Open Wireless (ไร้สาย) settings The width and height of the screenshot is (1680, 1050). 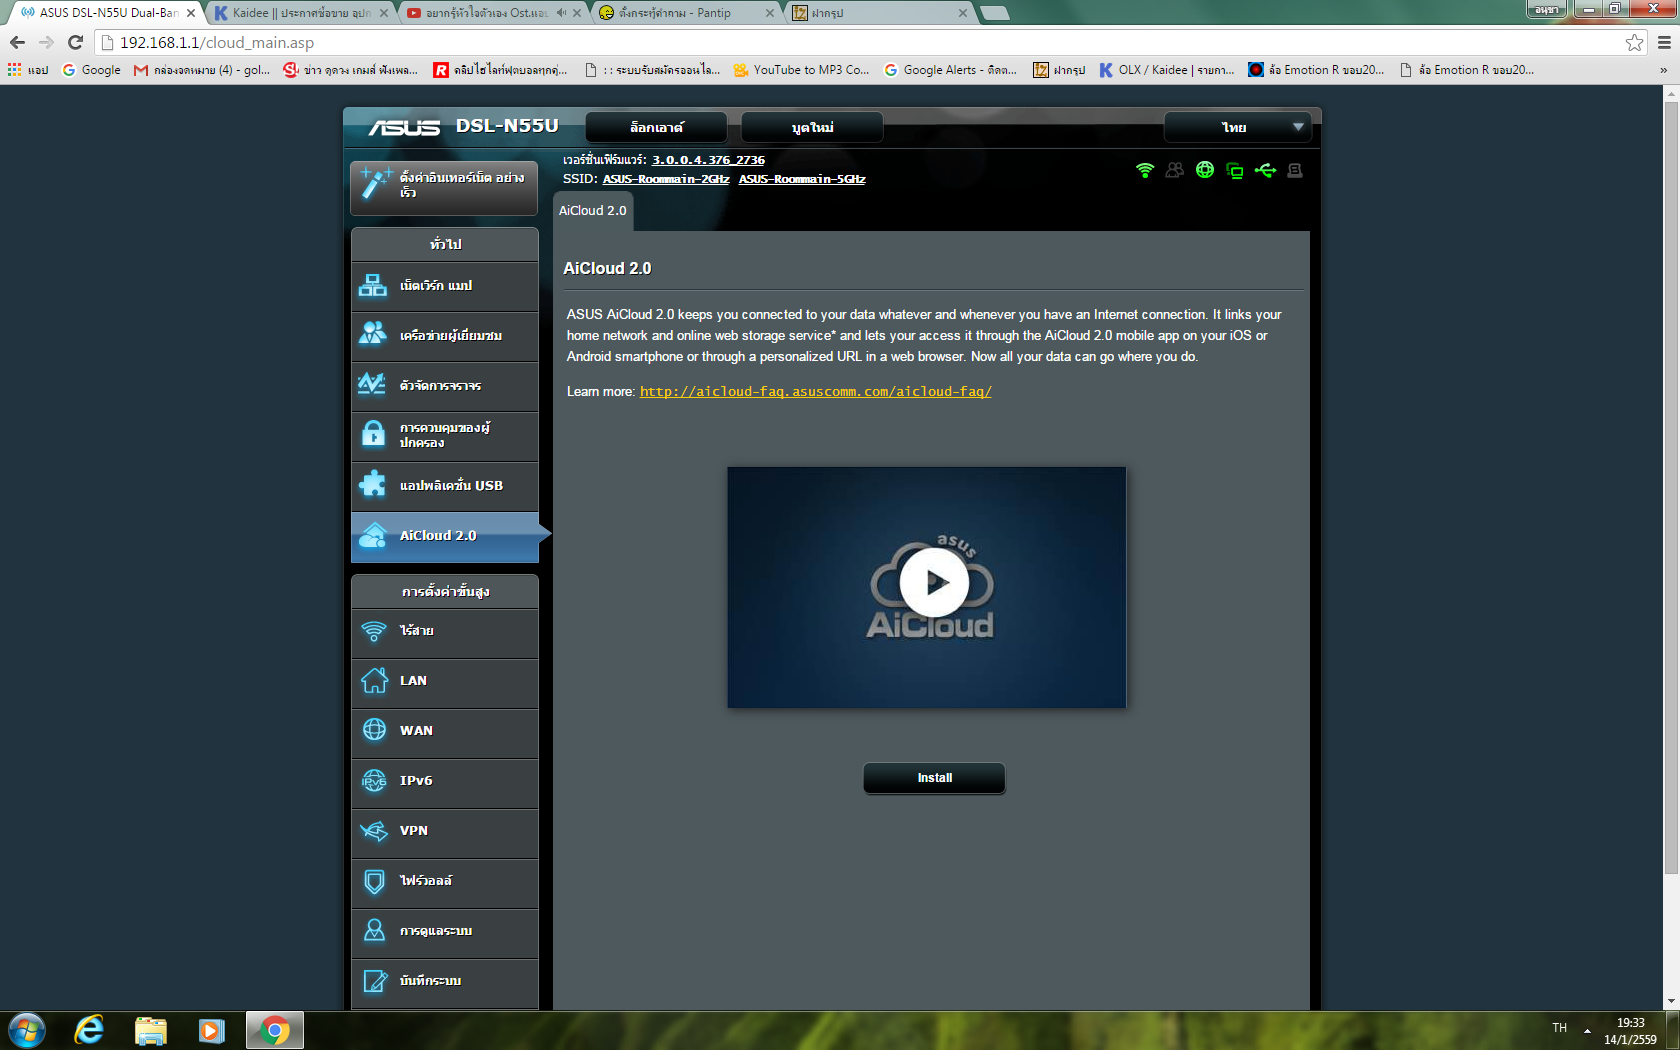pyautogui.click(x=444, y=631)
